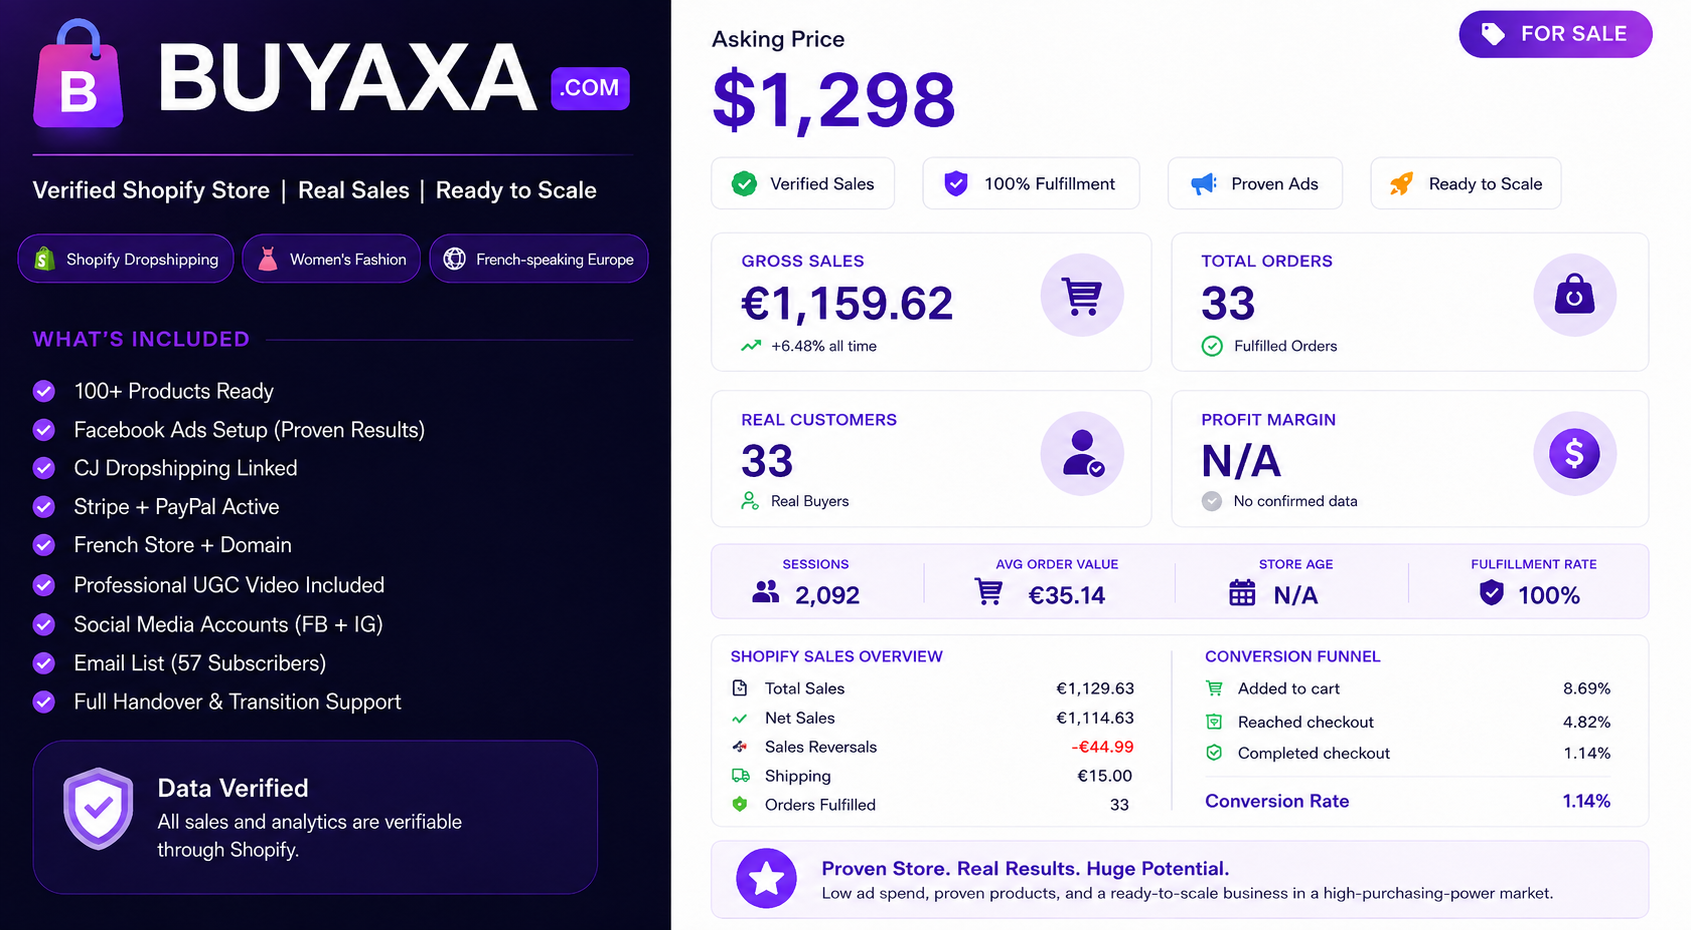Viewport: 1691px width, 930px height.
Task: Click the people icon beside Sessions count
Action: (x=766, y=593)
